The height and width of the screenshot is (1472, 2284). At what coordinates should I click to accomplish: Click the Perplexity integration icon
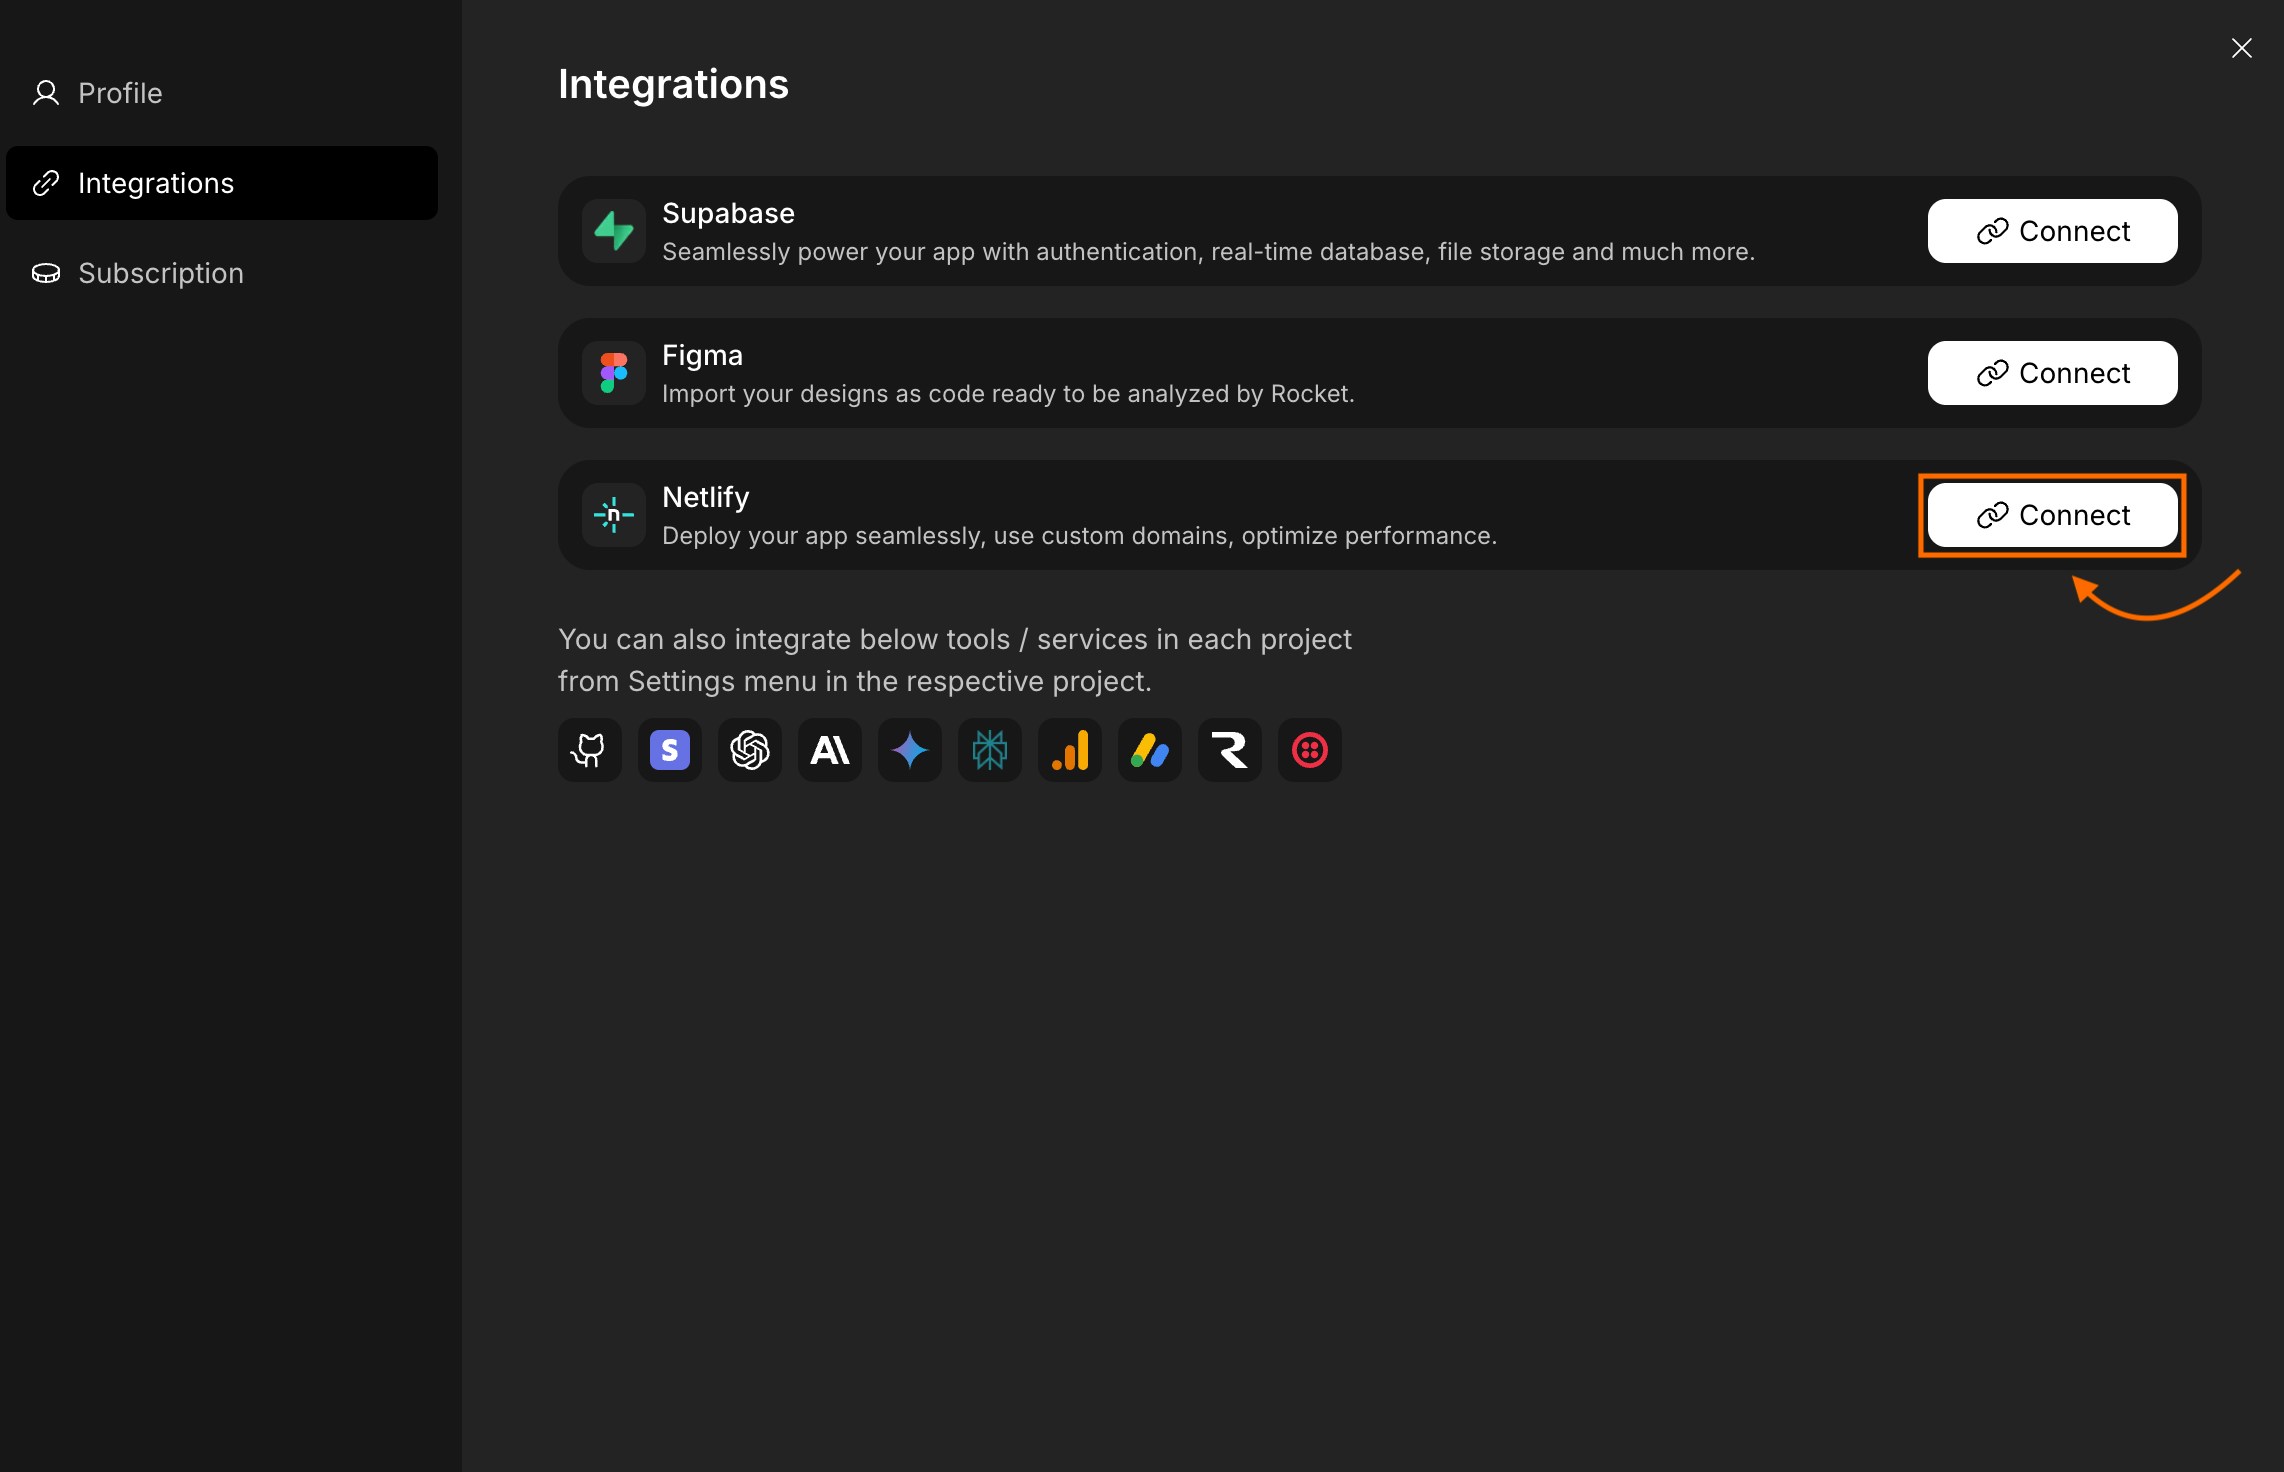(989, 750)
